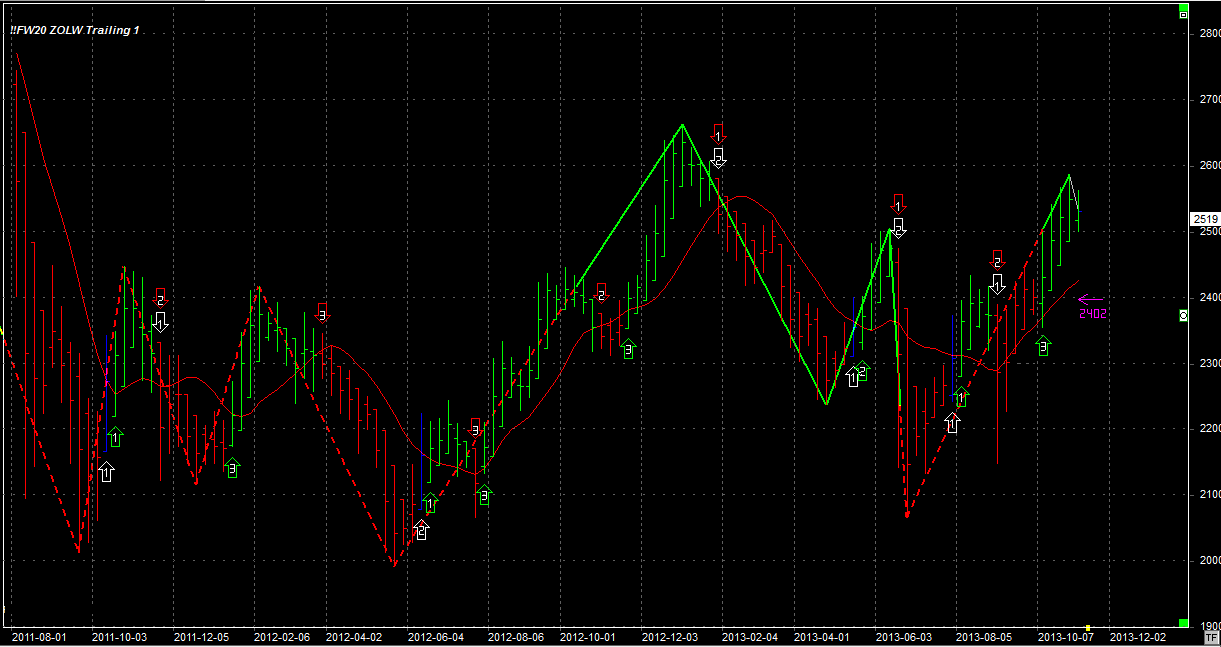Click the white up arrow near 2011-10-03
1221x647 pixels.
106,472
